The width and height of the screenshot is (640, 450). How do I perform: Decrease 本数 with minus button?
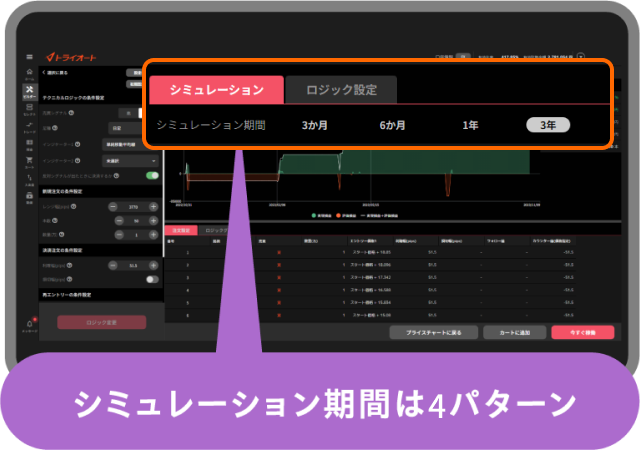[119, 221]
